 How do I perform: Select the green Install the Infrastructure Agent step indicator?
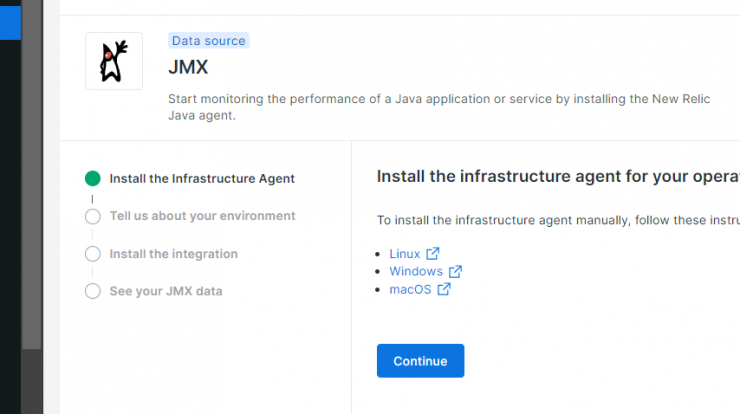click(x=92, y=178)
